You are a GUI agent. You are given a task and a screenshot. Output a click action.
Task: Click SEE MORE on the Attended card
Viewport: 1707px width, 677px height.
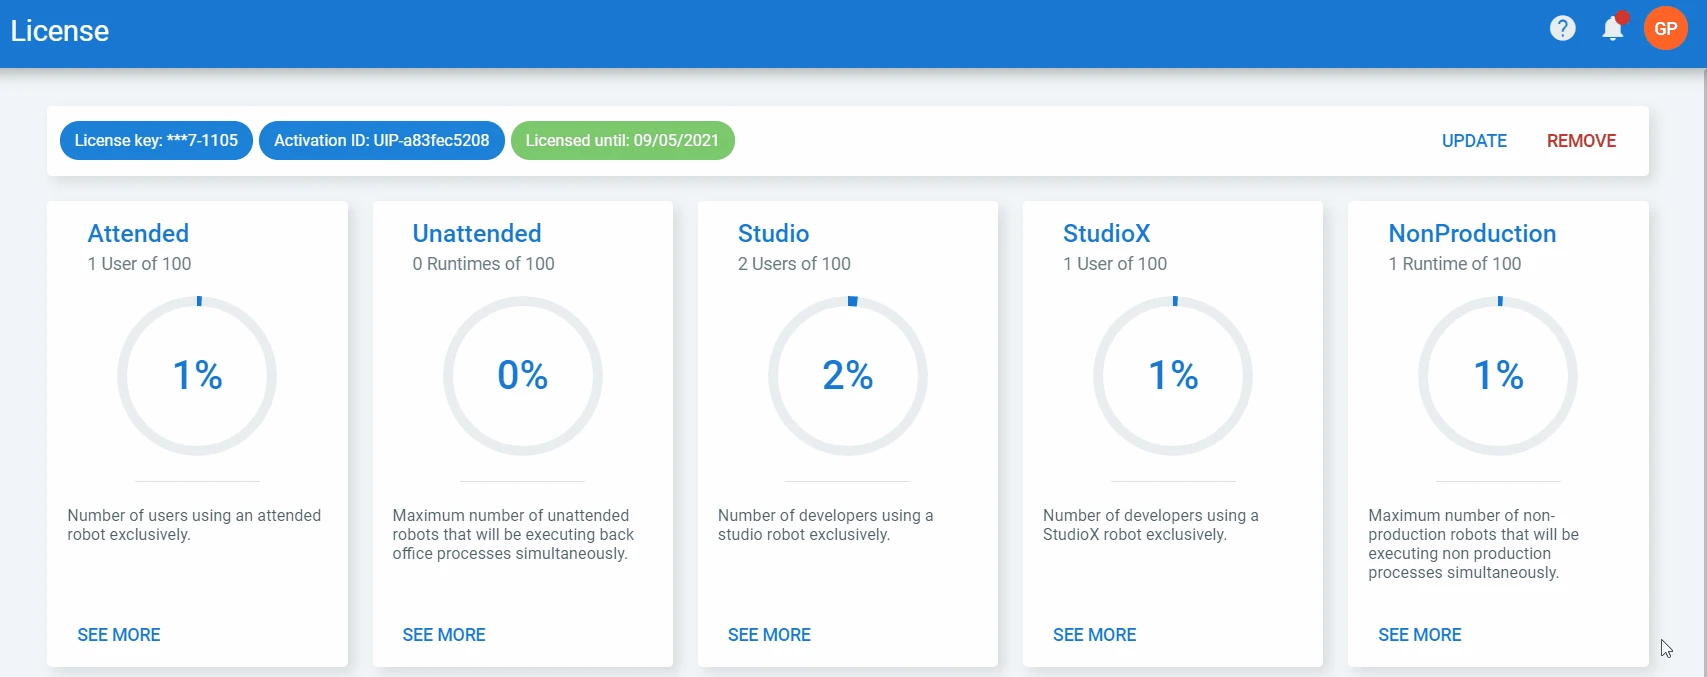point(119,635)
